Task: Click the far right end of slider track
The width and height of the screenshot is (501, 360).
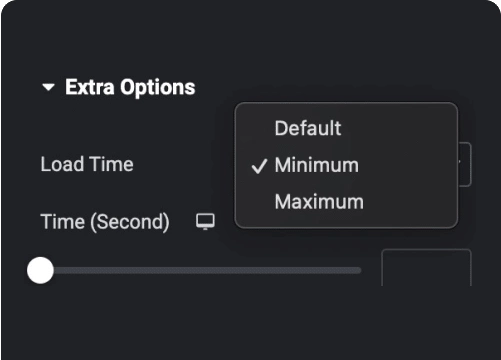Action: click(x=359, y=270)
